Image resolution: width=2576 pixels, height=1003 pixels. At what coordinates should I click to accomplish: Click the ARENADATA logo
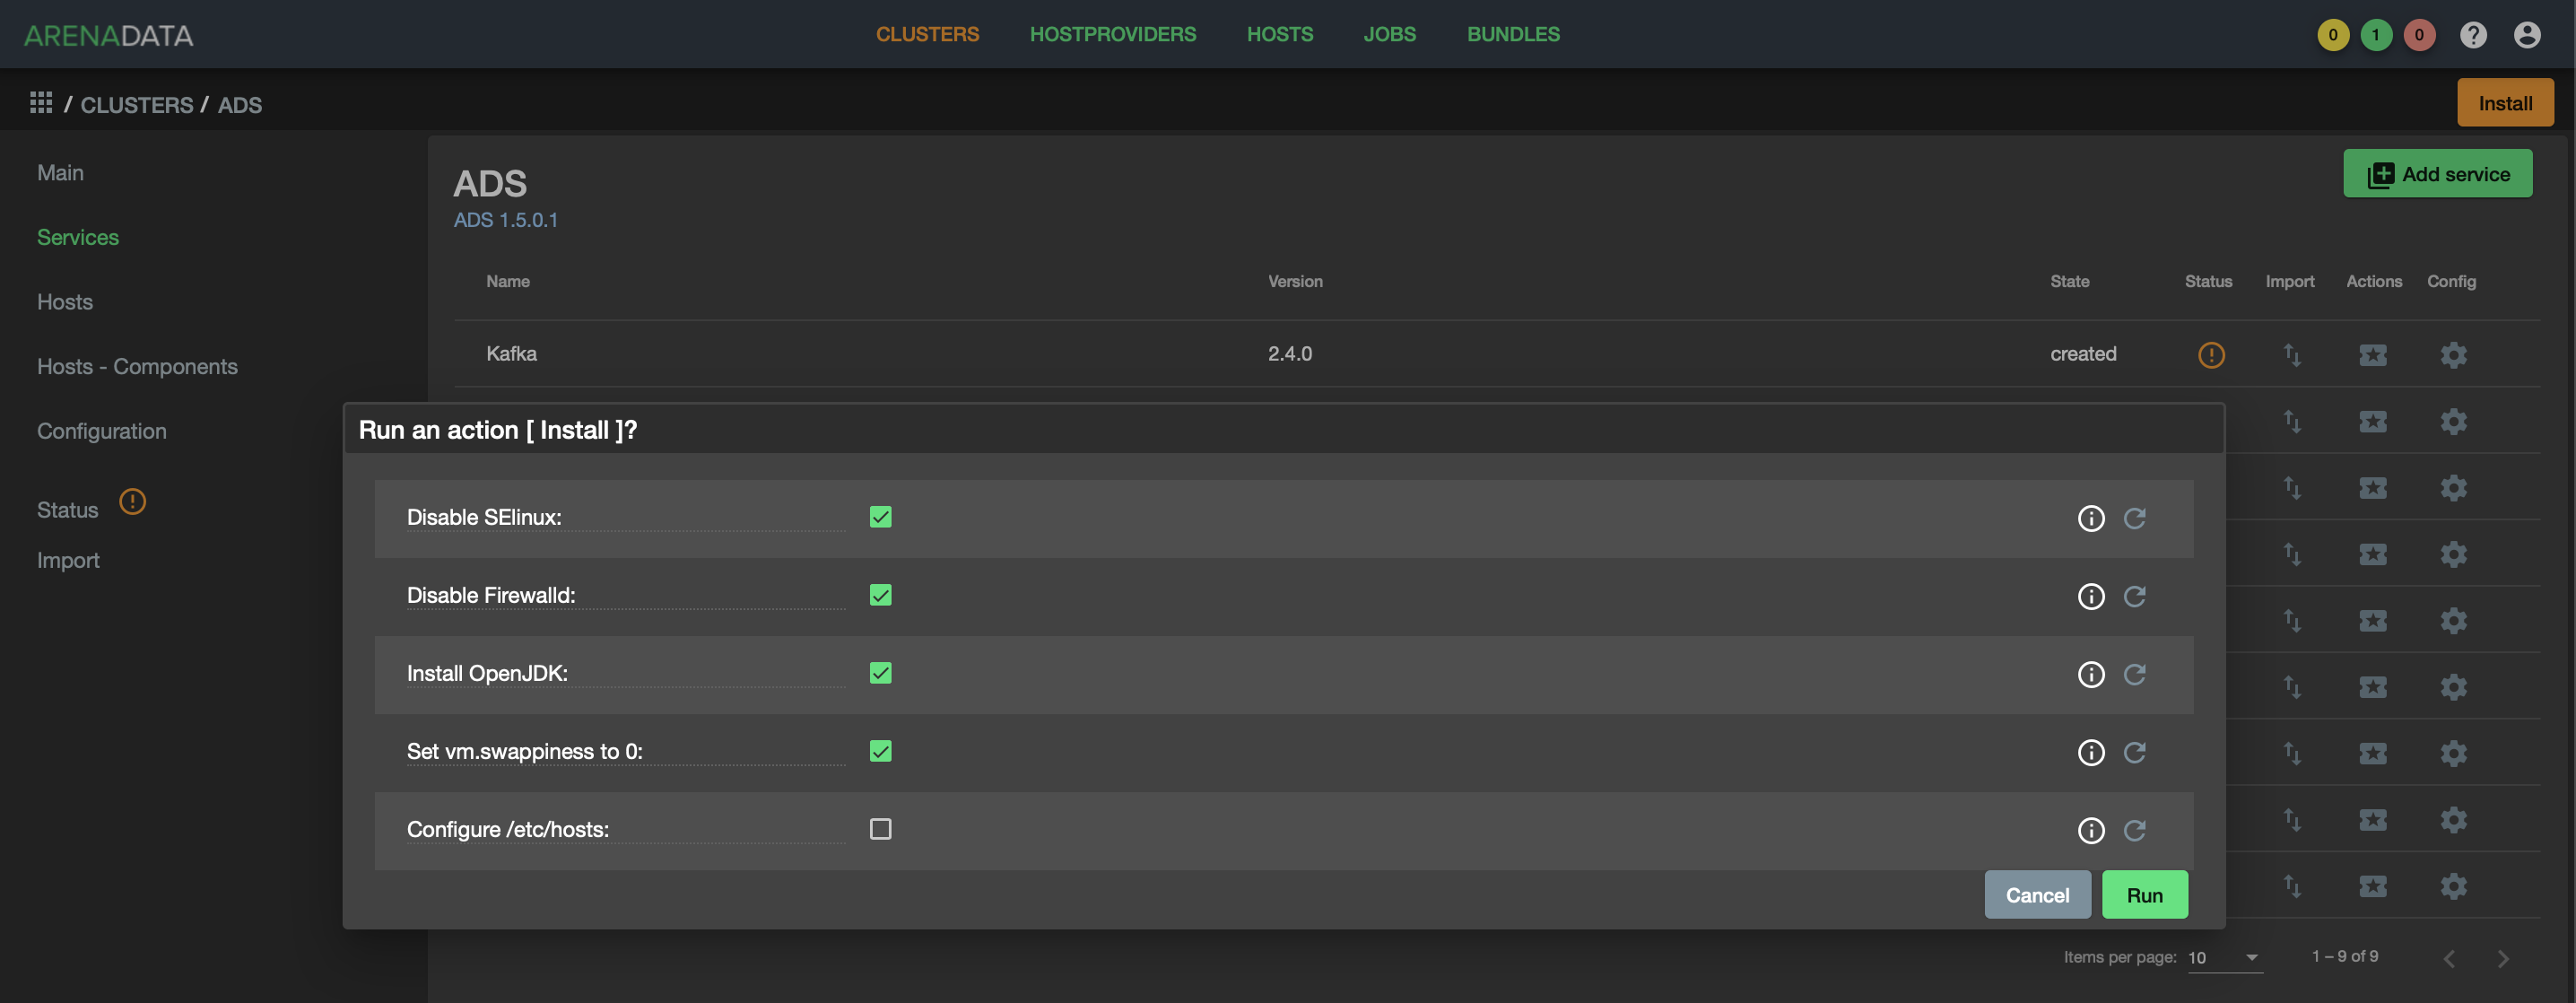(x=108, y=35)
